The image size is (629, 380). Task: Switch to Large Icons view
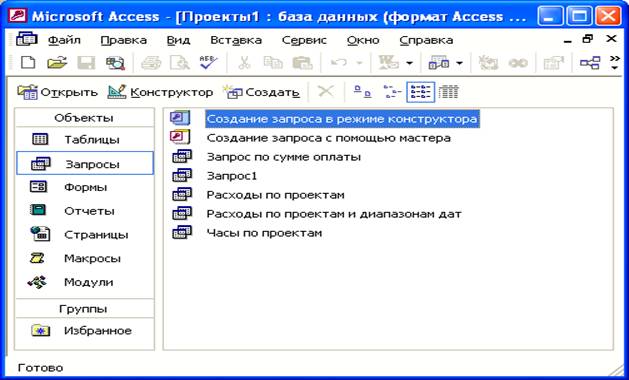pos(362,92)
